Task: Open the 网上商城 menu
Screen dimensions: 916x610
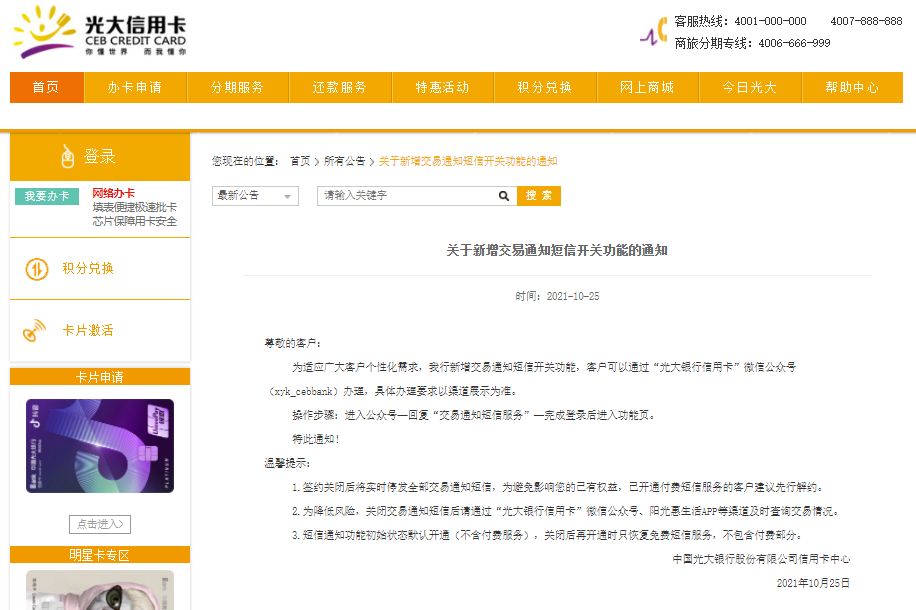Action: coord(648,88)
